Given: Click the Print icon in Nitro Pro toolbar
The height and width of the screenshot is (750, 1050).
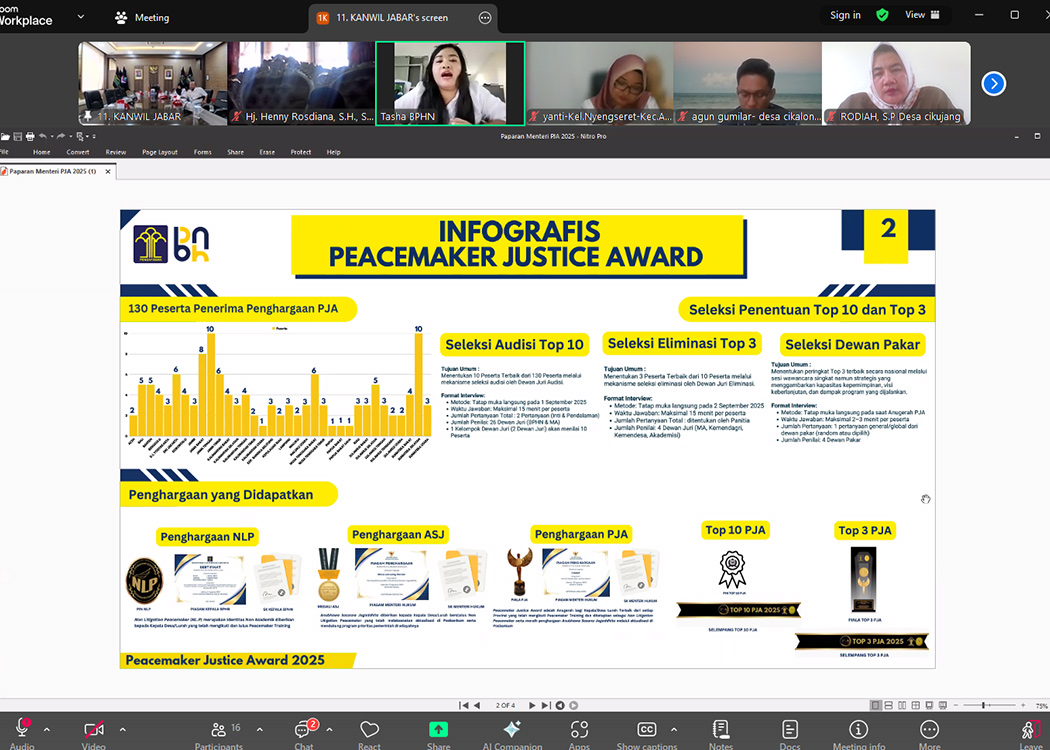Looking at the screenshot, I should (30, 137).
